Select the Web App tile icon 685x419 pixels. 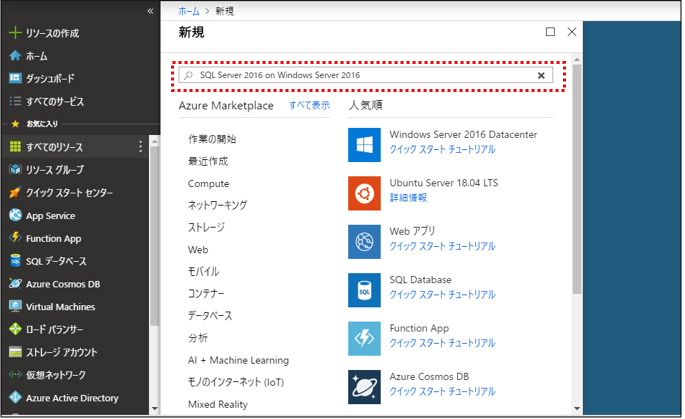coord(365,242)
